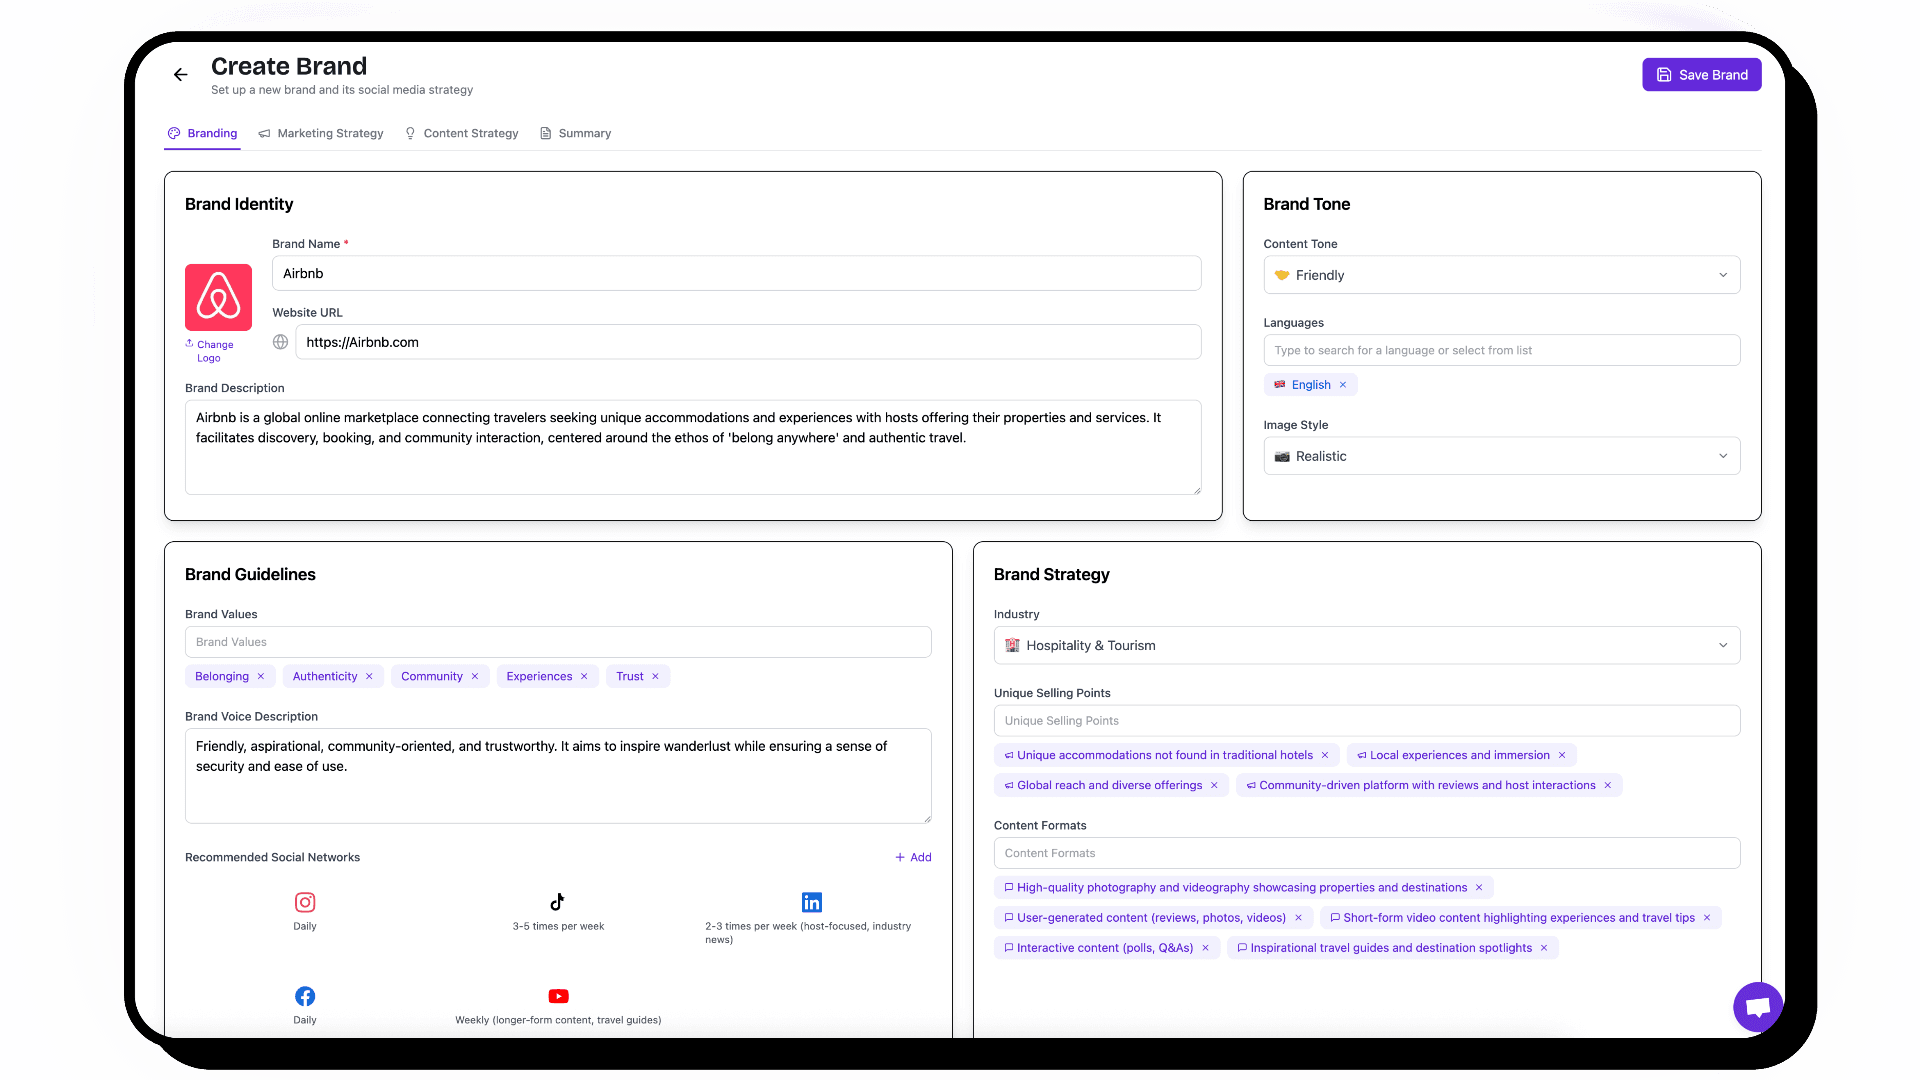The height and width of the screenshot is (1080, 1920).
Task: Click the Save Brand button
Action: coord(1701,74)
